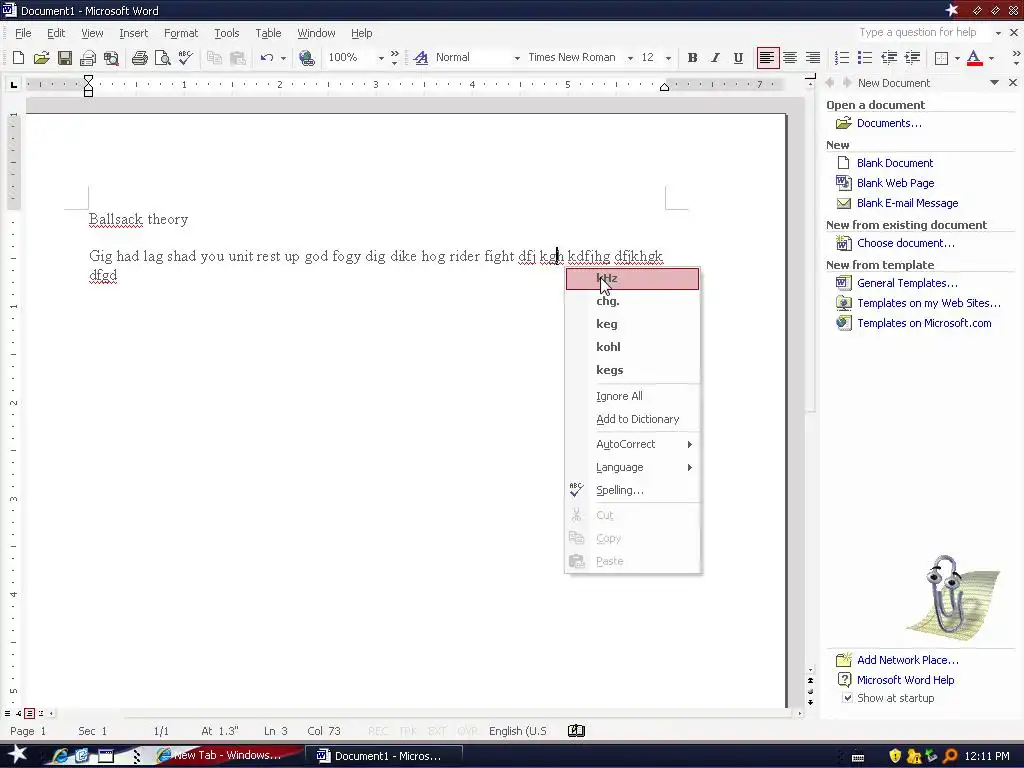Toggle italic formatting

[715, 57]
